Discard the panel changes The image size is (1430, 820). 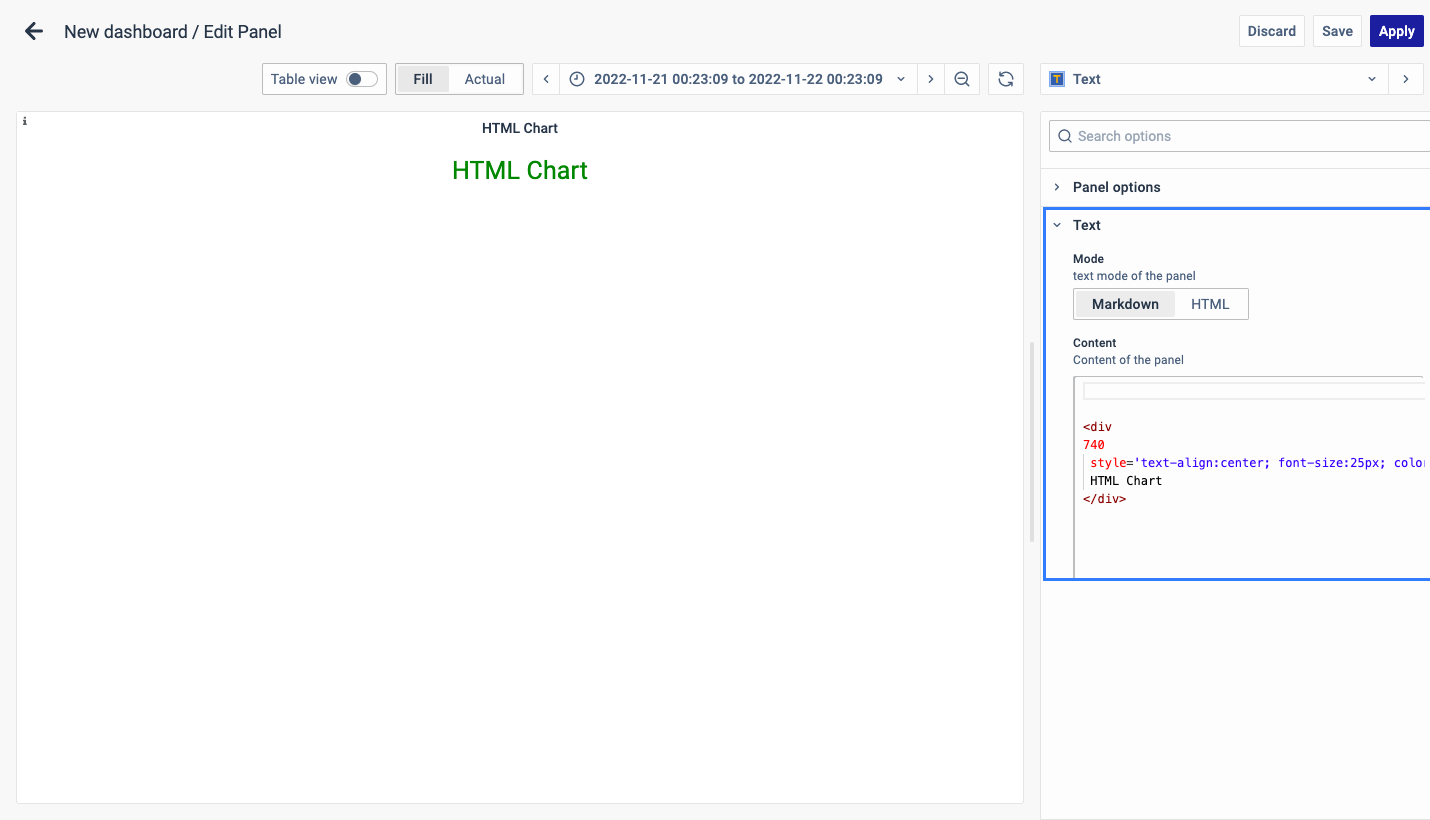tap(1272, 31)
